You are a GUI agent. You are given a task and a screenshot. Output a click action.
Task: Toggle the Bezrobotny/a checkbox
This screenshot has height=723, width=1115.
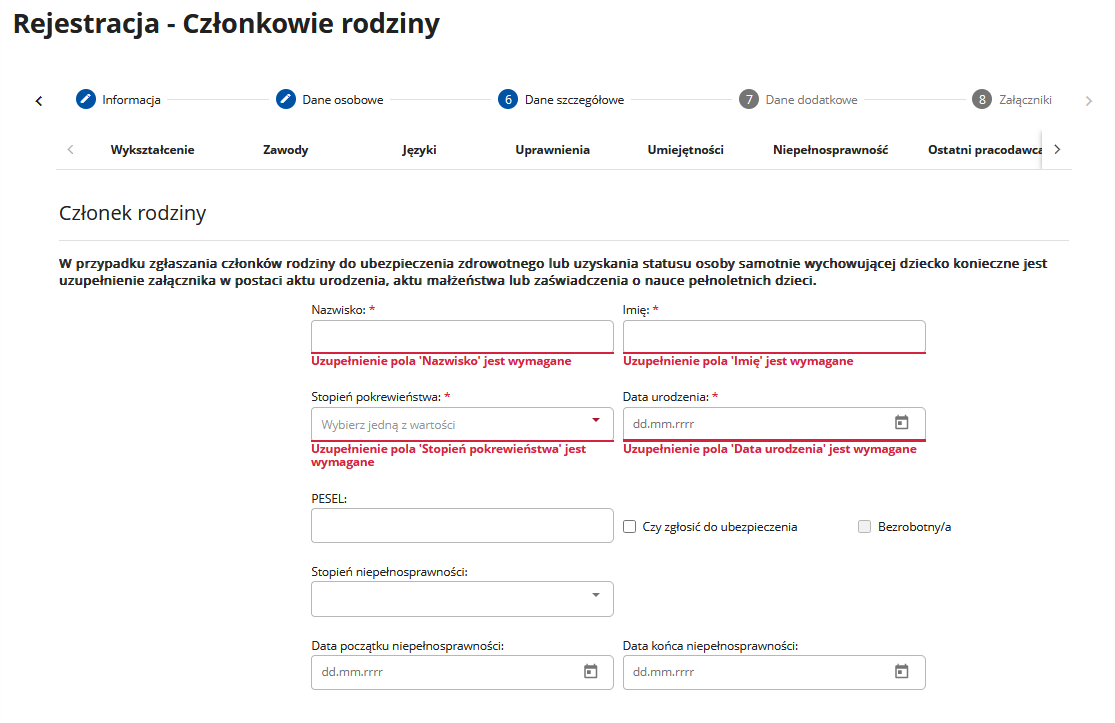click(864, 527)
